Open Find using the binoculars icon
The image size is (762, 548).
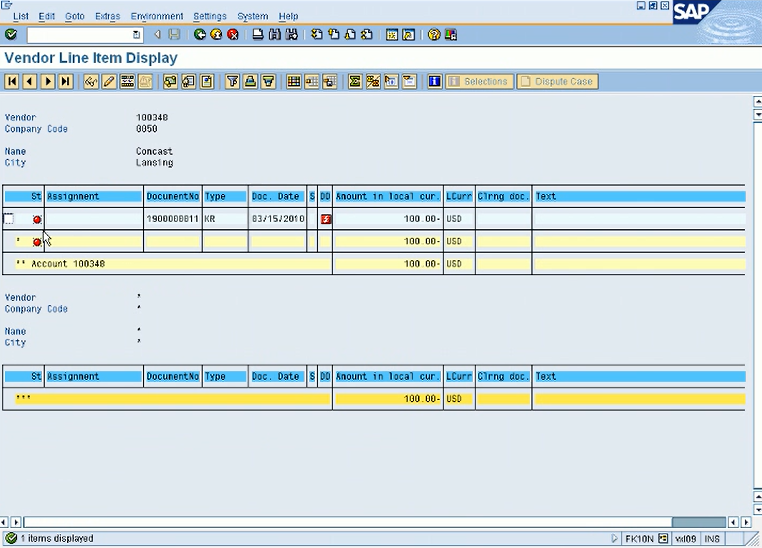[x=275, y=34]
